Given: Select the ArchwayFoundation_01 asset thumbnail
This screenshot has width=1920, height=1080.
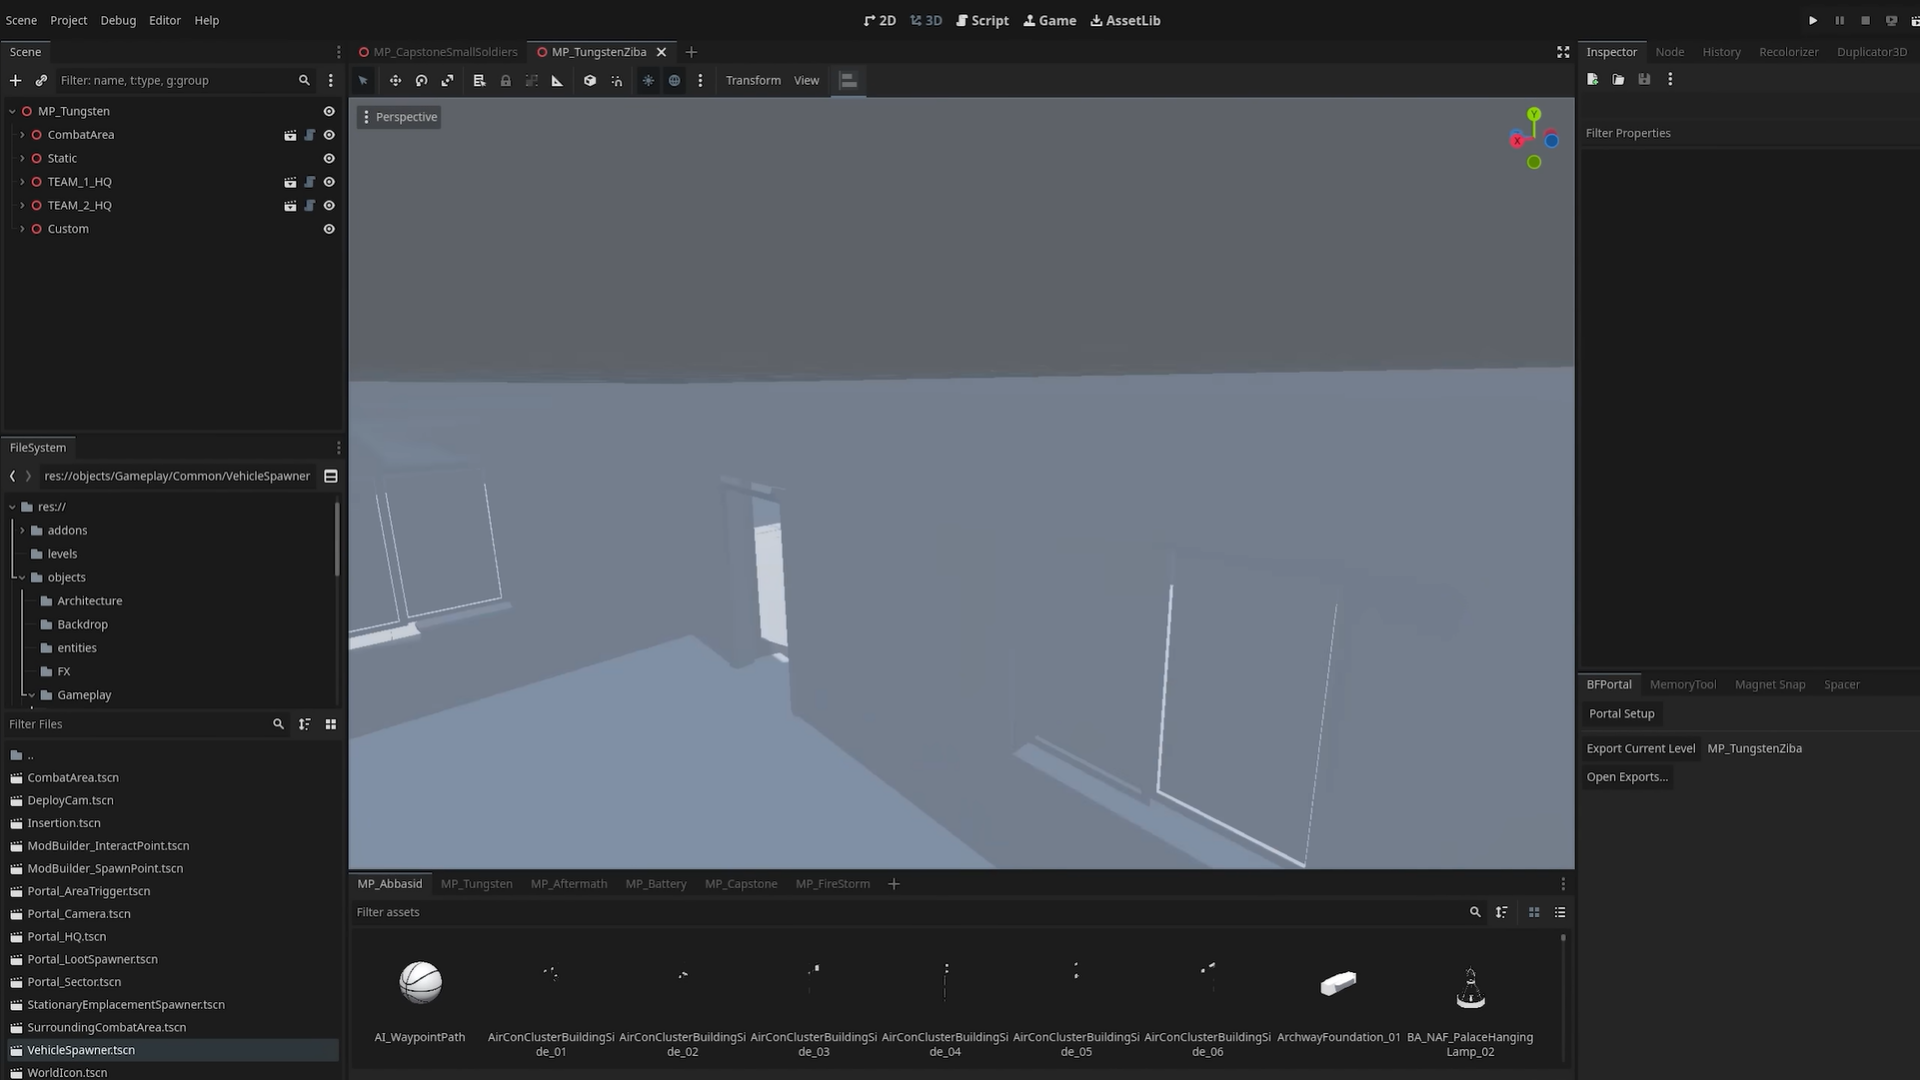Looking at the screenshot, I should click(1338, 984).
